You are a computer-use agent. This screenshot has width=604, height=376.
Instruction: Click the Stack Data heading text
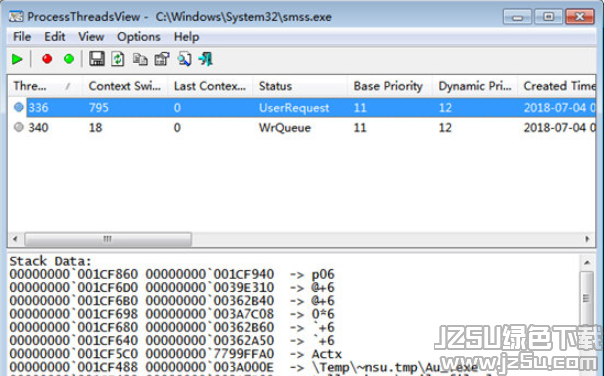click(x=50, y=261)
